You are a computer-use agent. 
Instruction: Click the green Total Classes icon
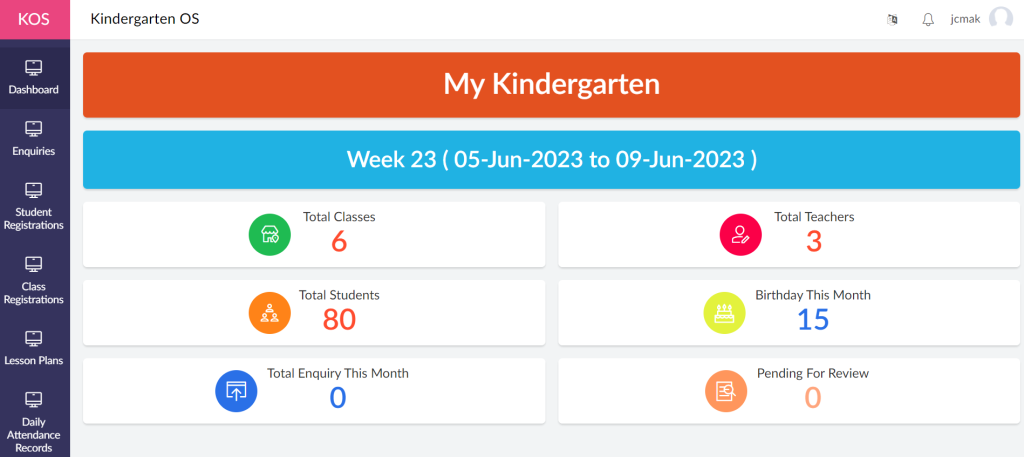[x=269, y=235]
